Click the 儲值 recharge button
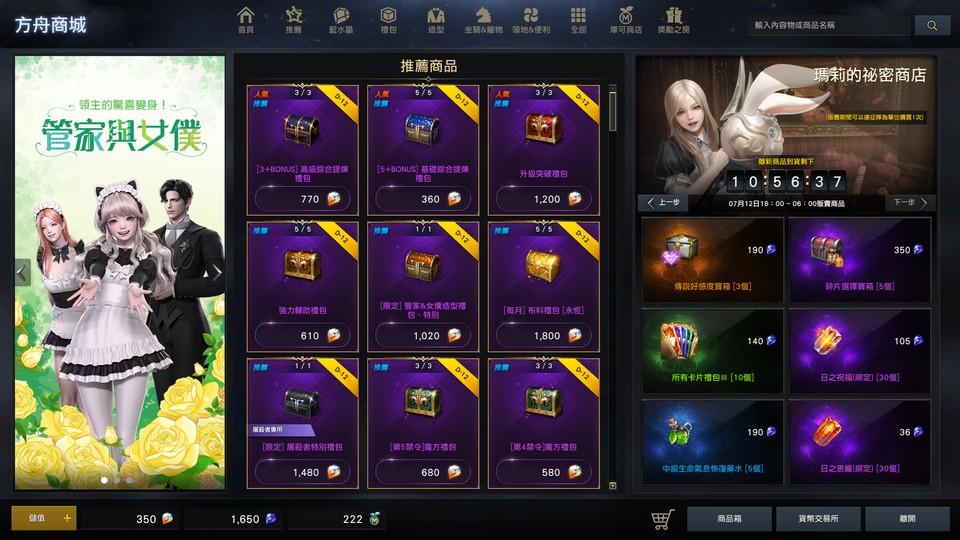Screen dimensions: 960x540 click(44, 518)
